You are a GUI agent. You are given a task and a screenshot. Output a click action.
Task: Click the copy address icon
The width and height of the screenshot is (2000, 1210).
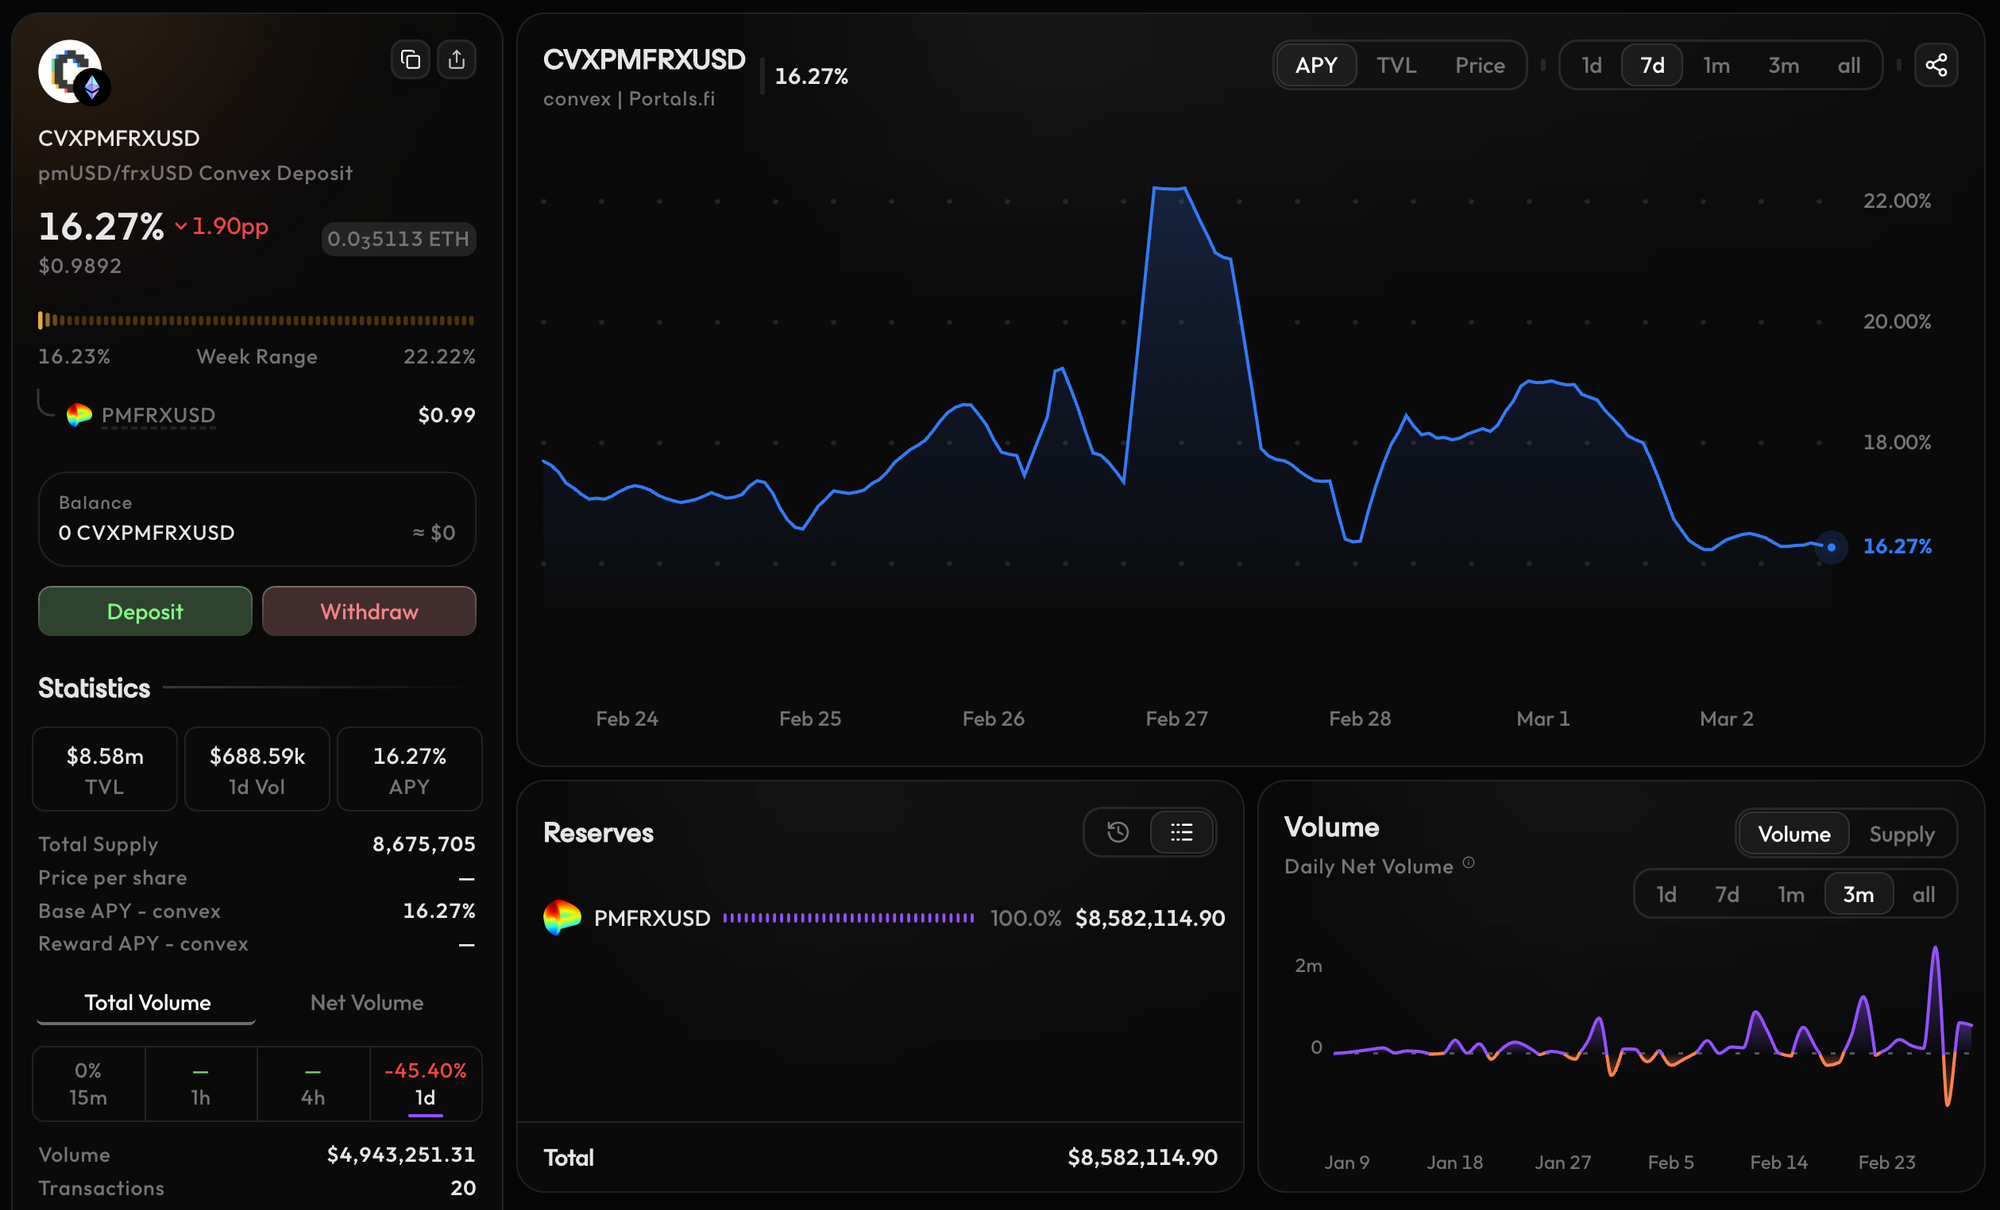tap(410, 60)
